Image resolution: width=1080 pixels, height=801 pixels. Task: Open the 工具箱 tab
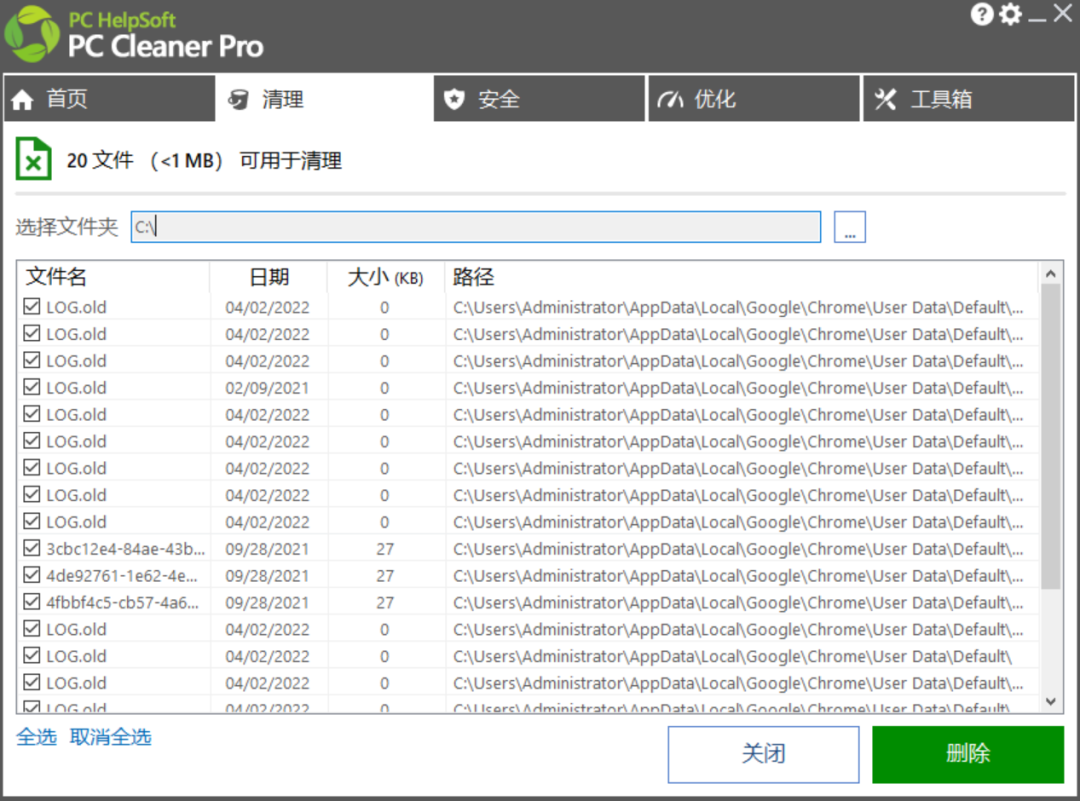[968, 98]
